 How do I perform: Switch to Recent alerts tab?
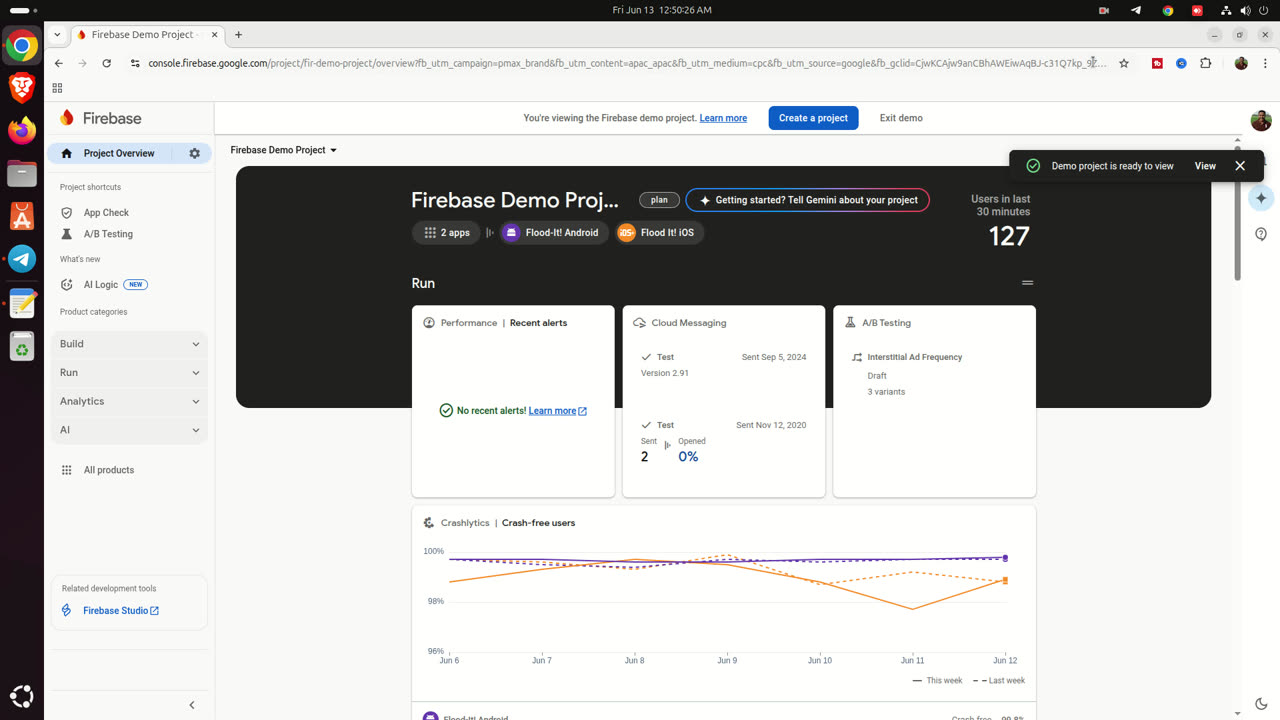(x=538, y=323)
